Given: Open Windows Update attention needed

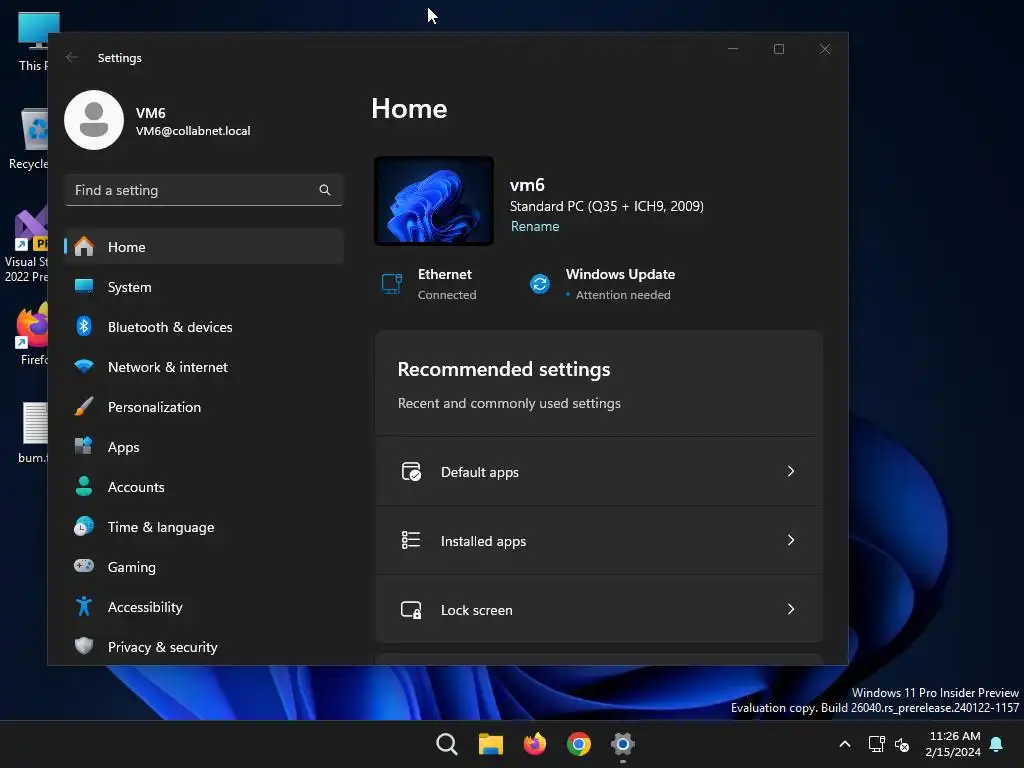Looking at the screenshot, I should point(601,284).
